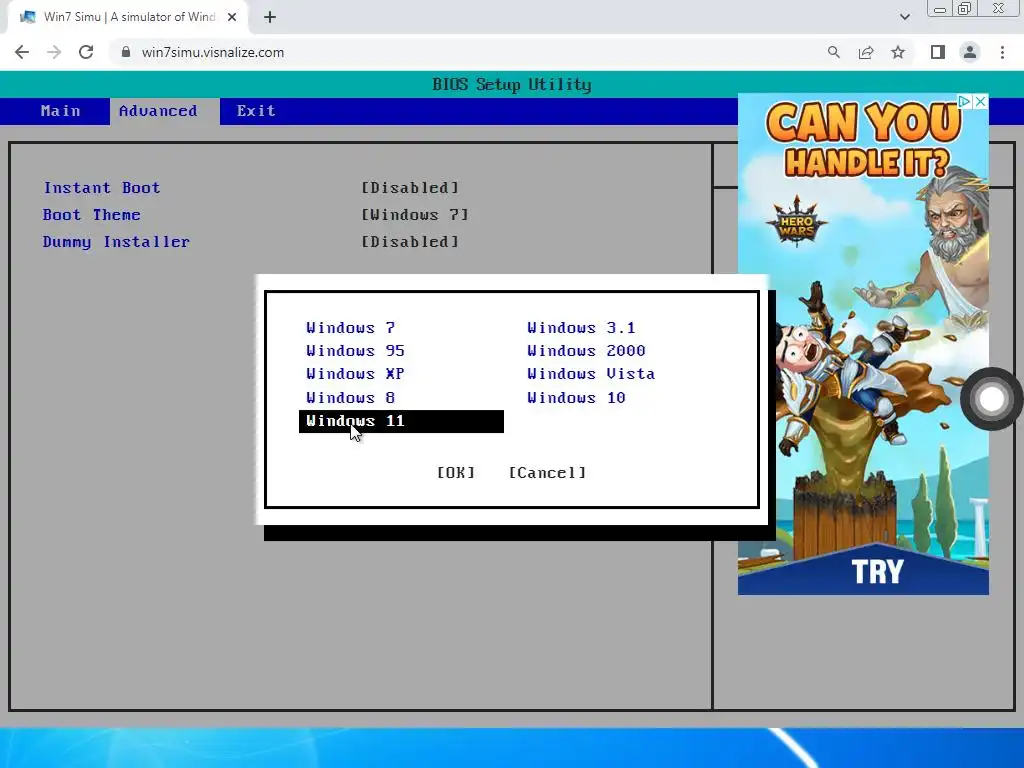
Task: Choose the highlighted Windows 11 option
Action: click(x=401, y=421)
